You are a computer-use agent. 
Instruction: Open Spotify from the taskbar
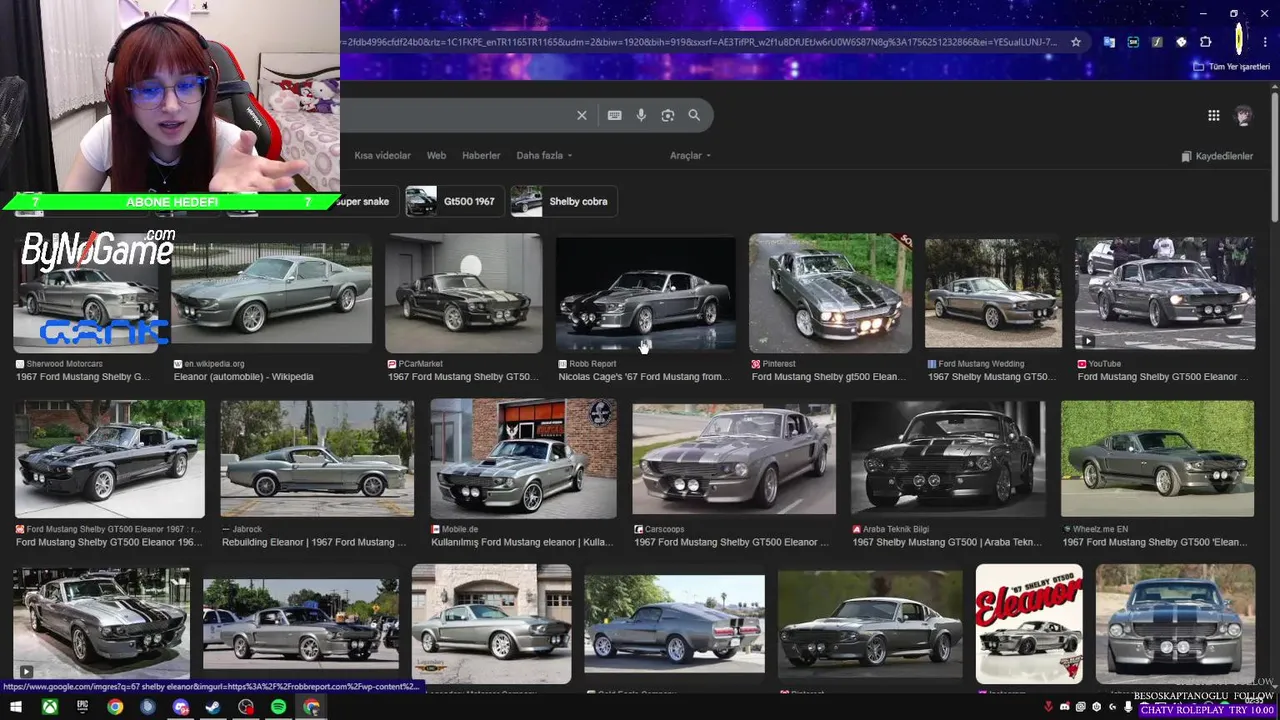(x=278, y=707)
